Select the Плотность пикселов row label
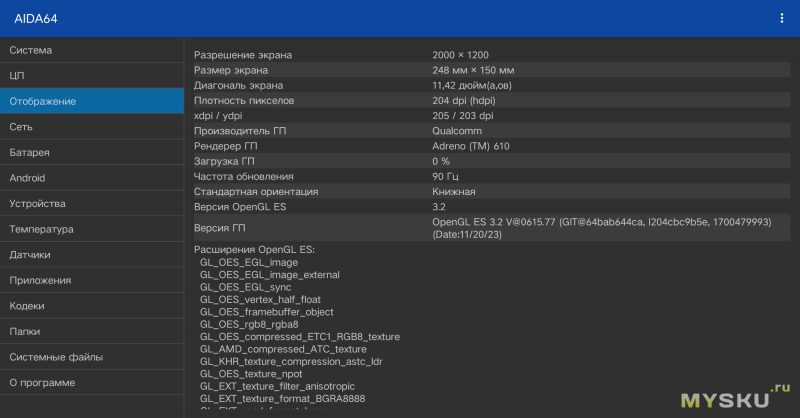 244,101
